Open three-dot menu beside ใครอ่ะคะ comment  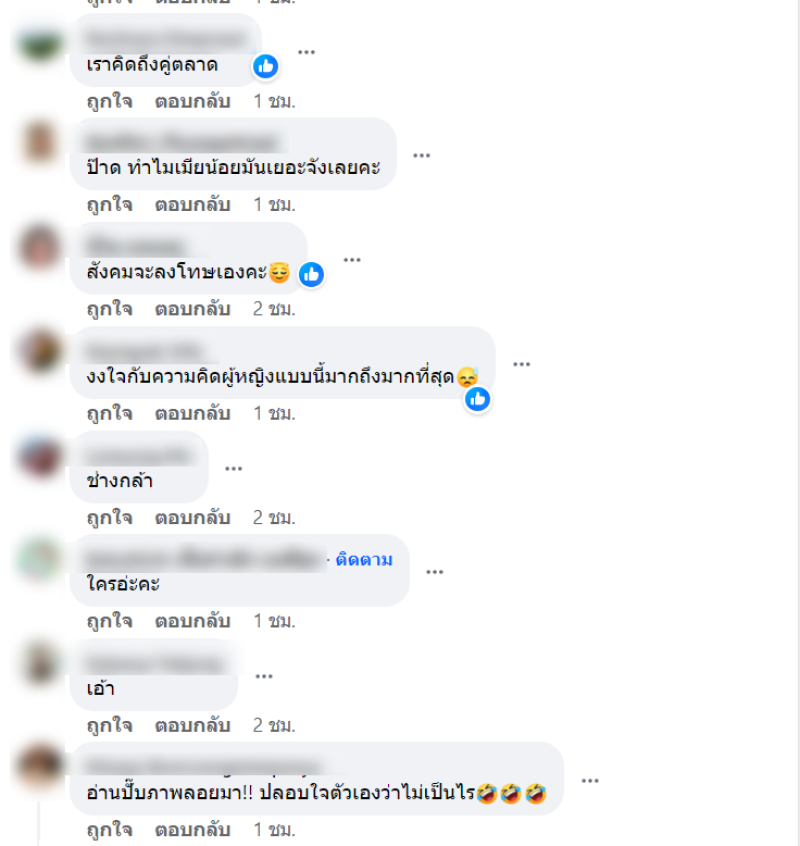tap(435, 572)
